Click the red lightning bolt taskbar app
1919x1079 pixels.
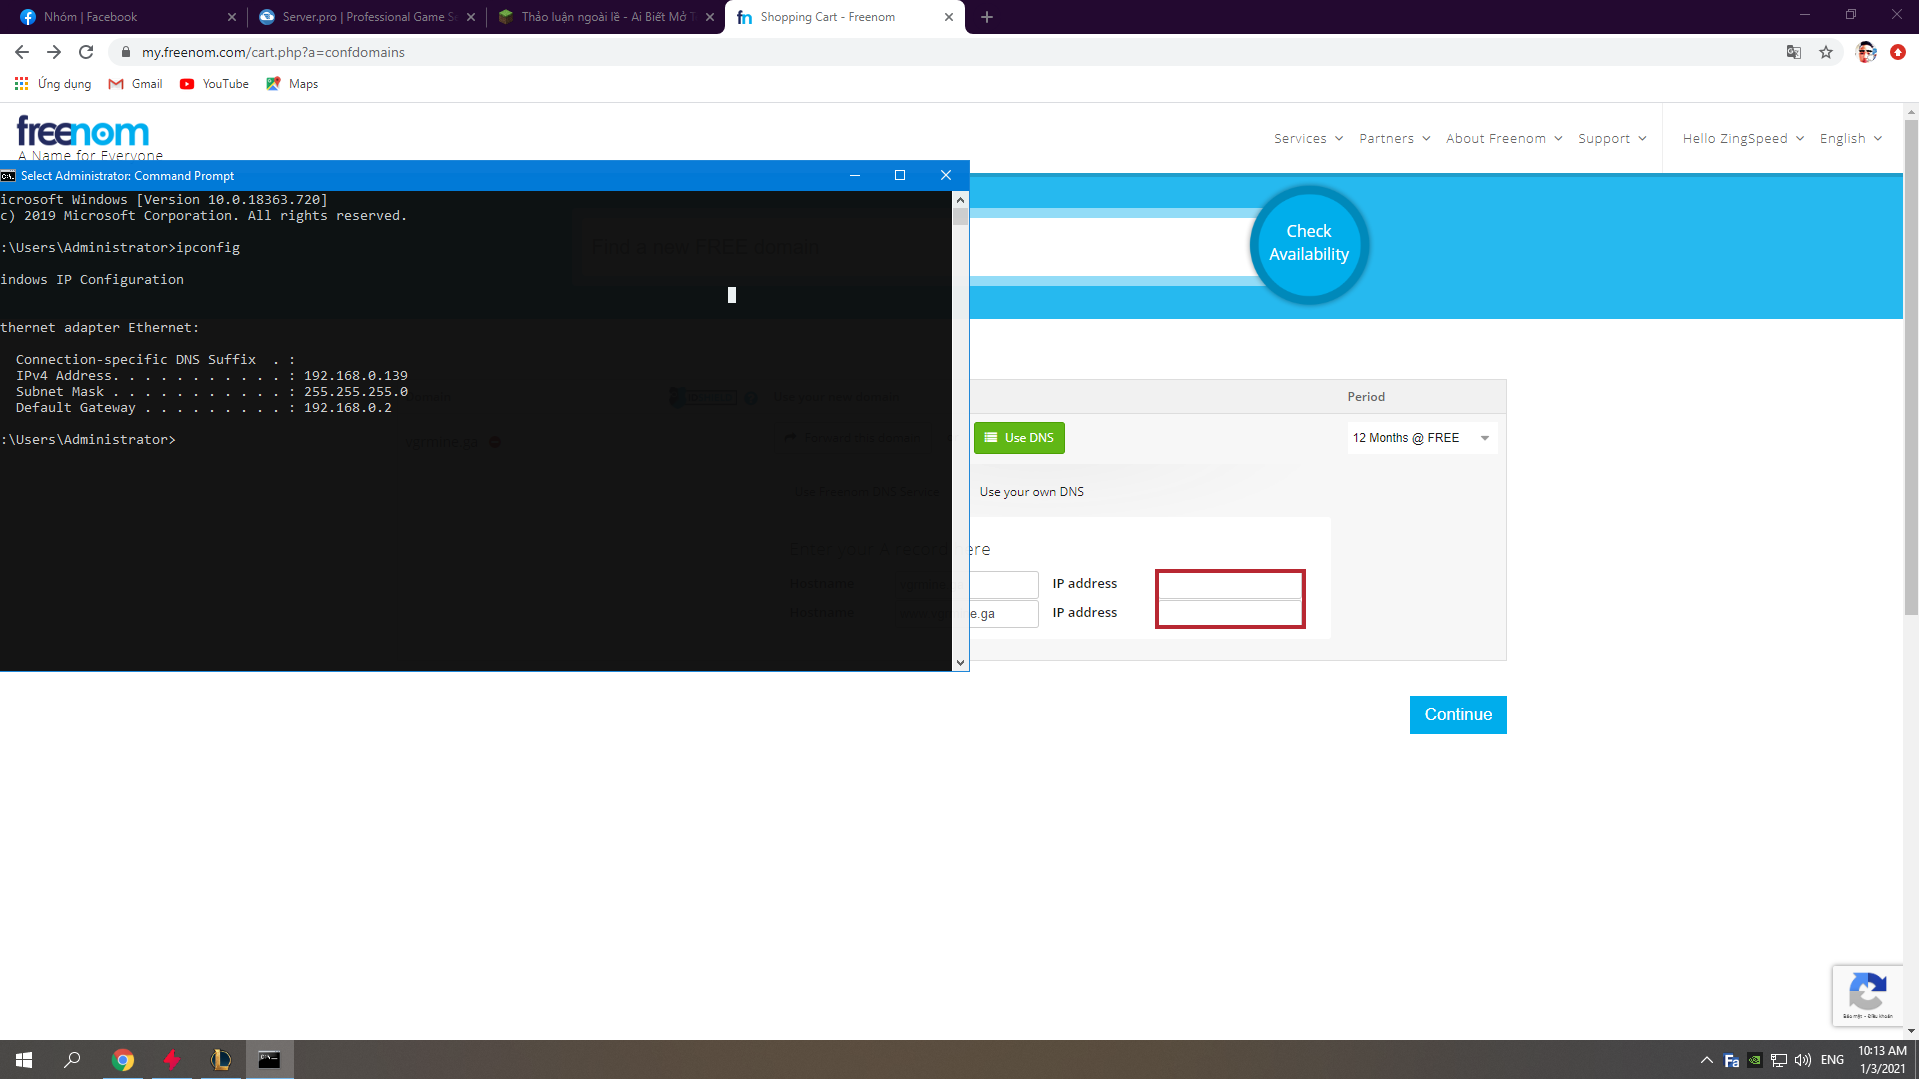point(172,1060)
